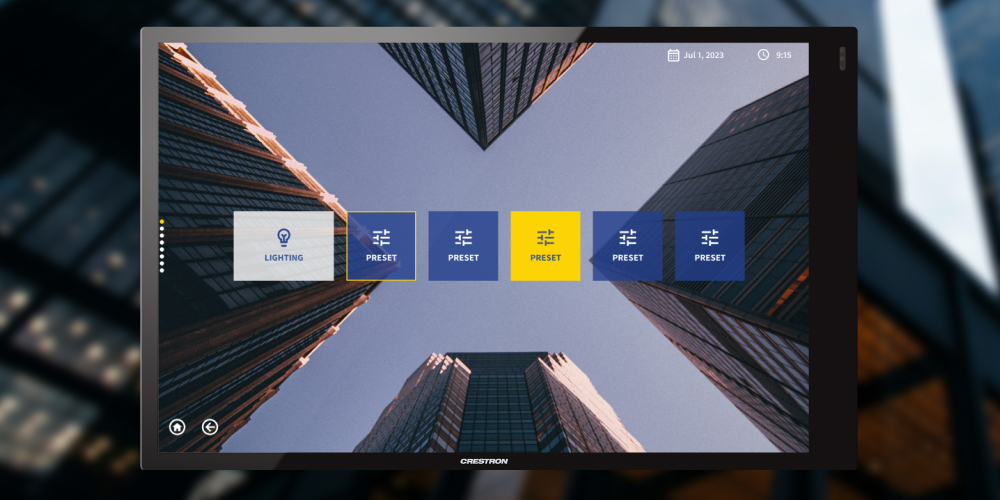The height and width of the screenshot is (500, 1000).
Task: Click the Crestron logo on the bezel
Action: 484,461
